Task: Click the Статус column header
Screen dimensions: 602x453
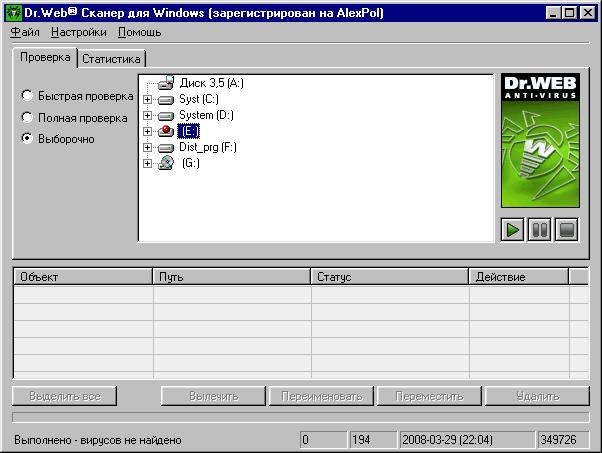Action: coord(390,277)
